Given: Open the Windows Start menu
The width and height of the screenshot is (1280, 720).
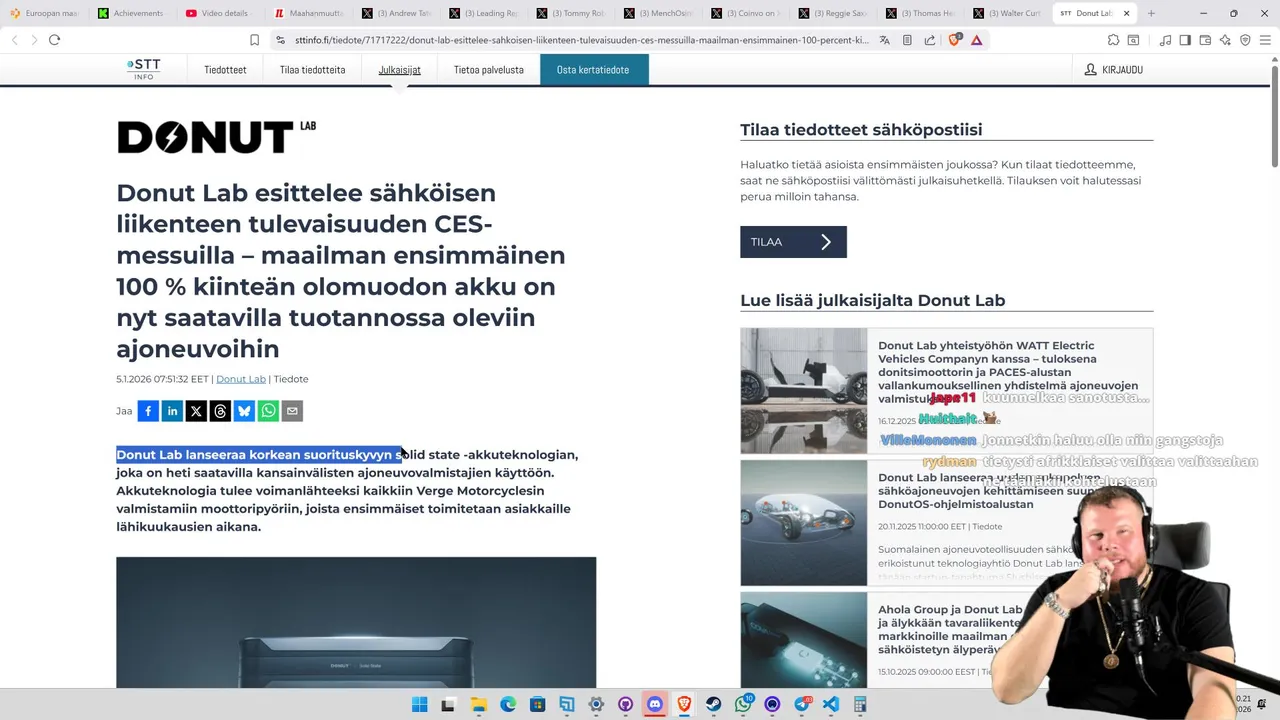Looking at the screenshot, I should tap(420, 704).
